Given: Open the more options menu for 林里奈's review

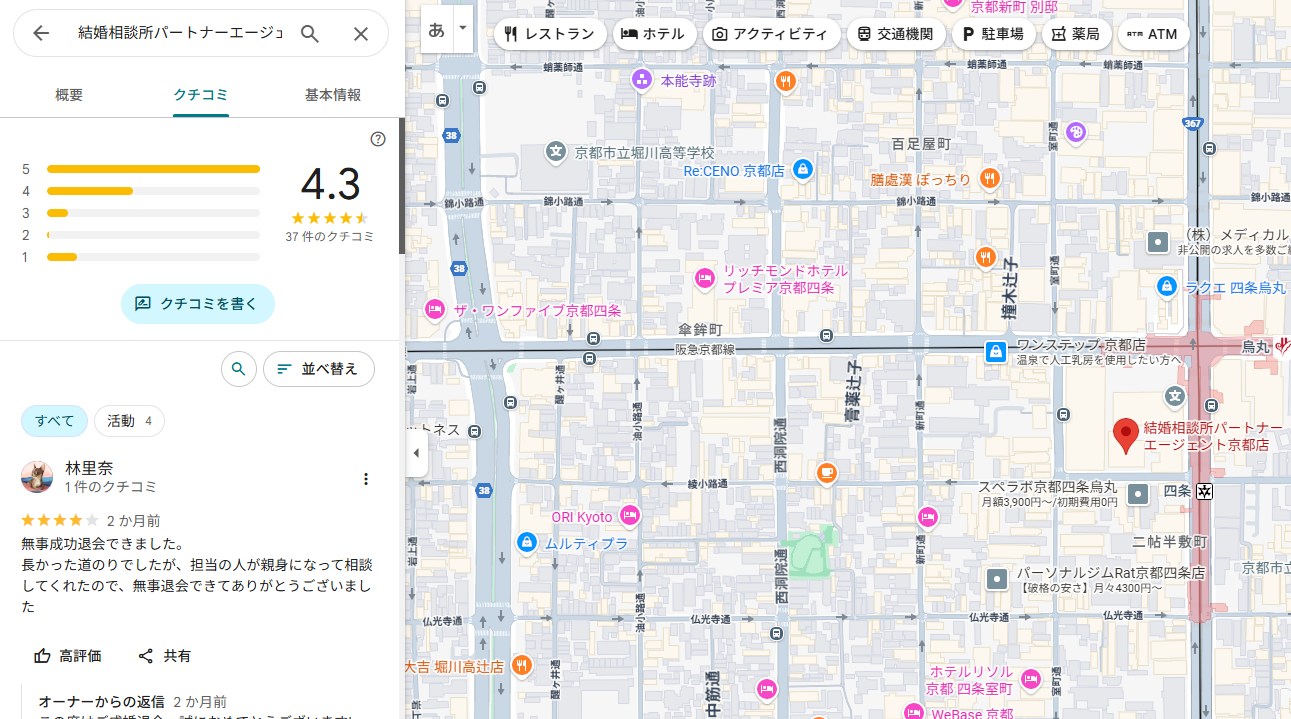Looking at the screenshot, I should pyautogui.click(x=366, y=479).
